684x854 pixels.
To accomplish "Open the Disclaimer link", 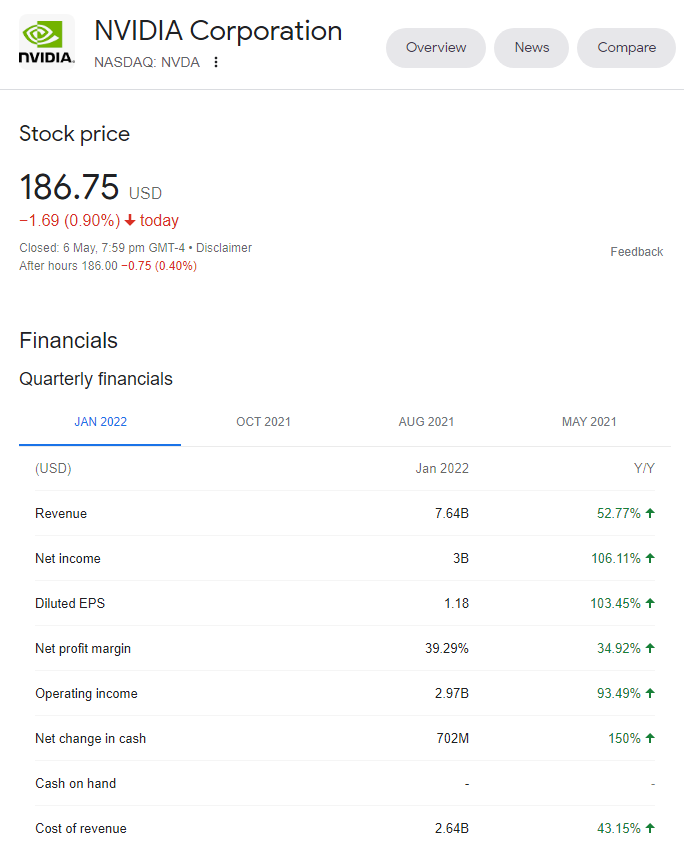I will tap(224, 248).
